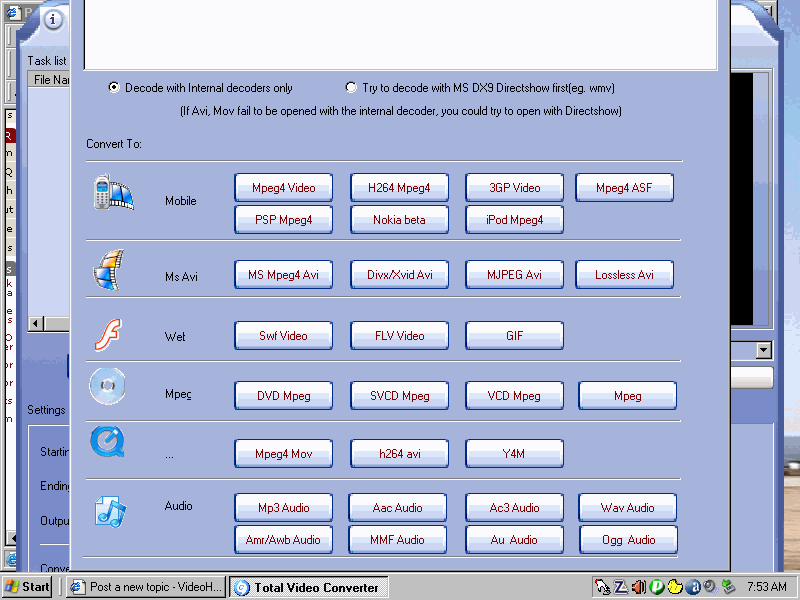The image size is (800, 600).
Task: Pick the VCD Mpeg button
Action: 514,396
